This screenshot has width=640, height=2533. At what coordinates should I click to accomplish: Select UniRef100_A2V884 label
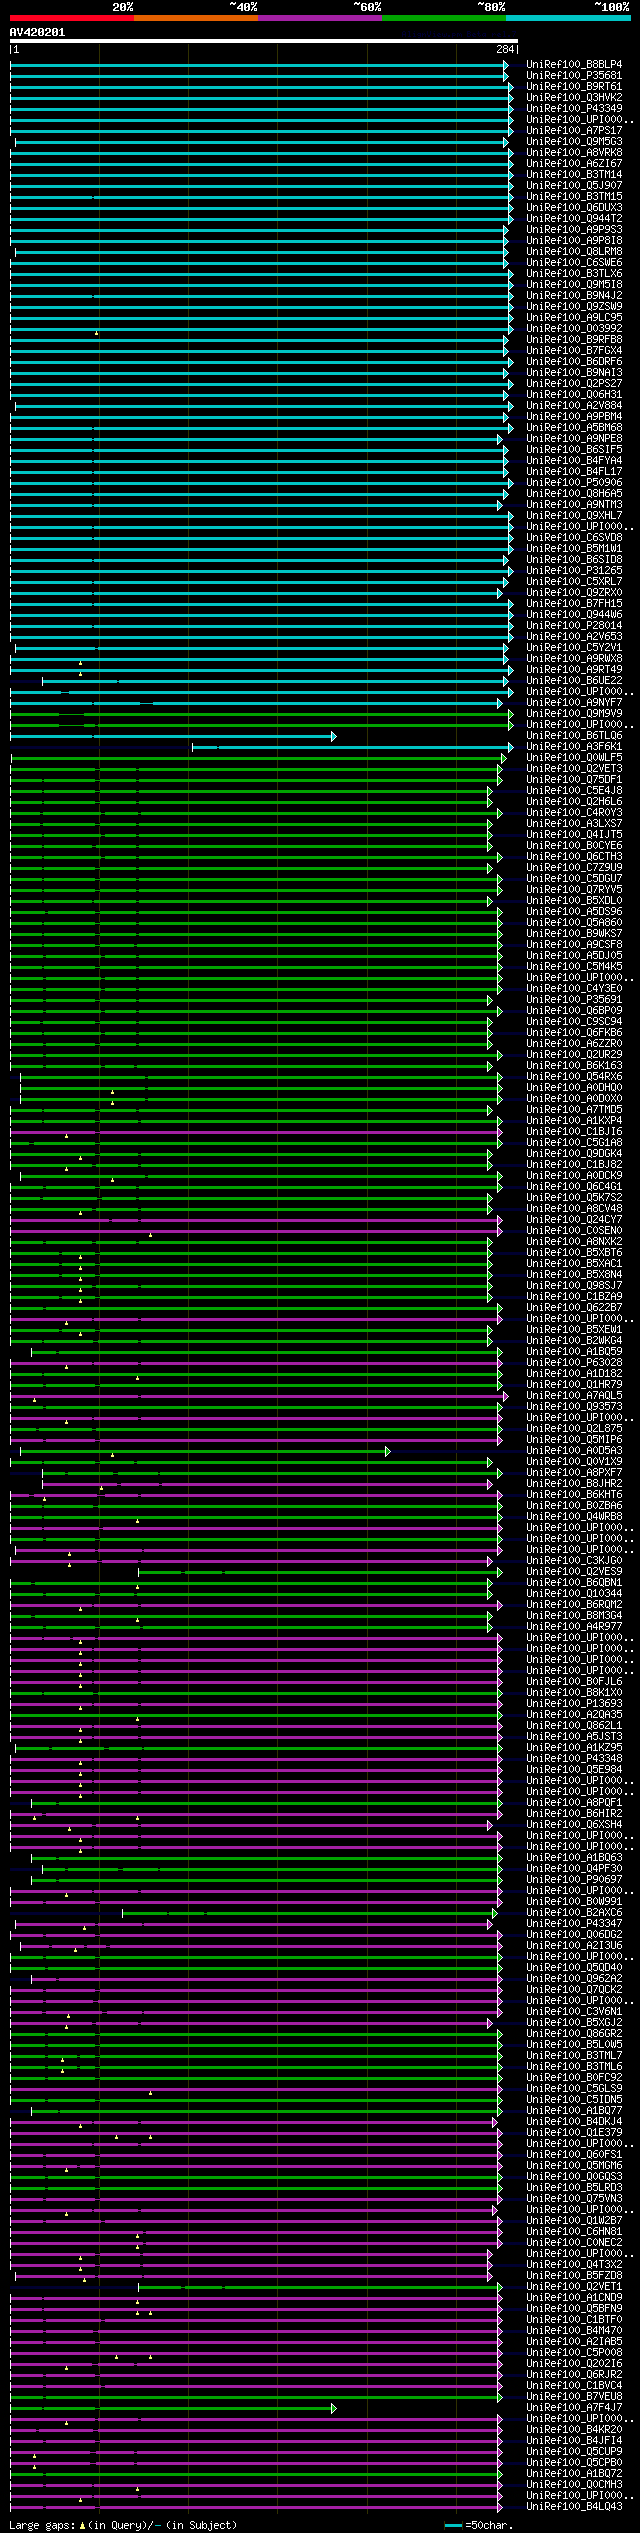click(574, 405)
